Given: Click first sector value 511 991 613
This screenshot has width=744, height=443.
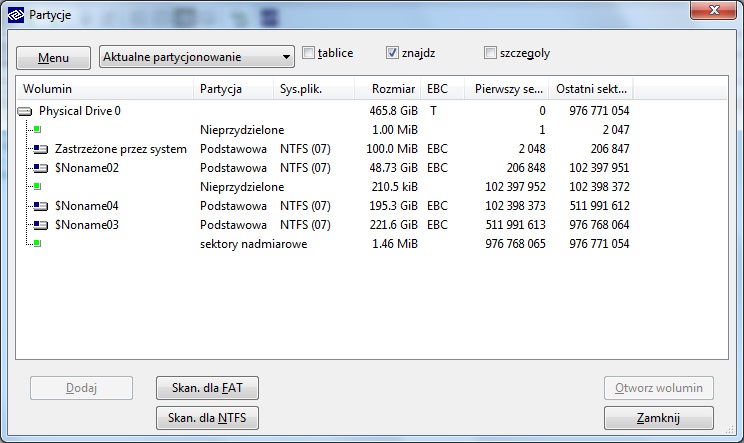Looking at the screenshot, I should click(x=515, y=225).
